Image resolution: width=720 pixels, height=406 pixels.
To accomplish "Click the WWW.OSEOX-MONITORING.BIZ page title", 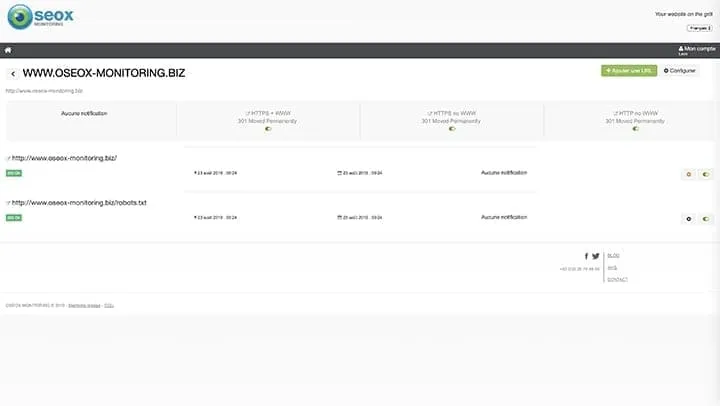I will coord(104,73).
